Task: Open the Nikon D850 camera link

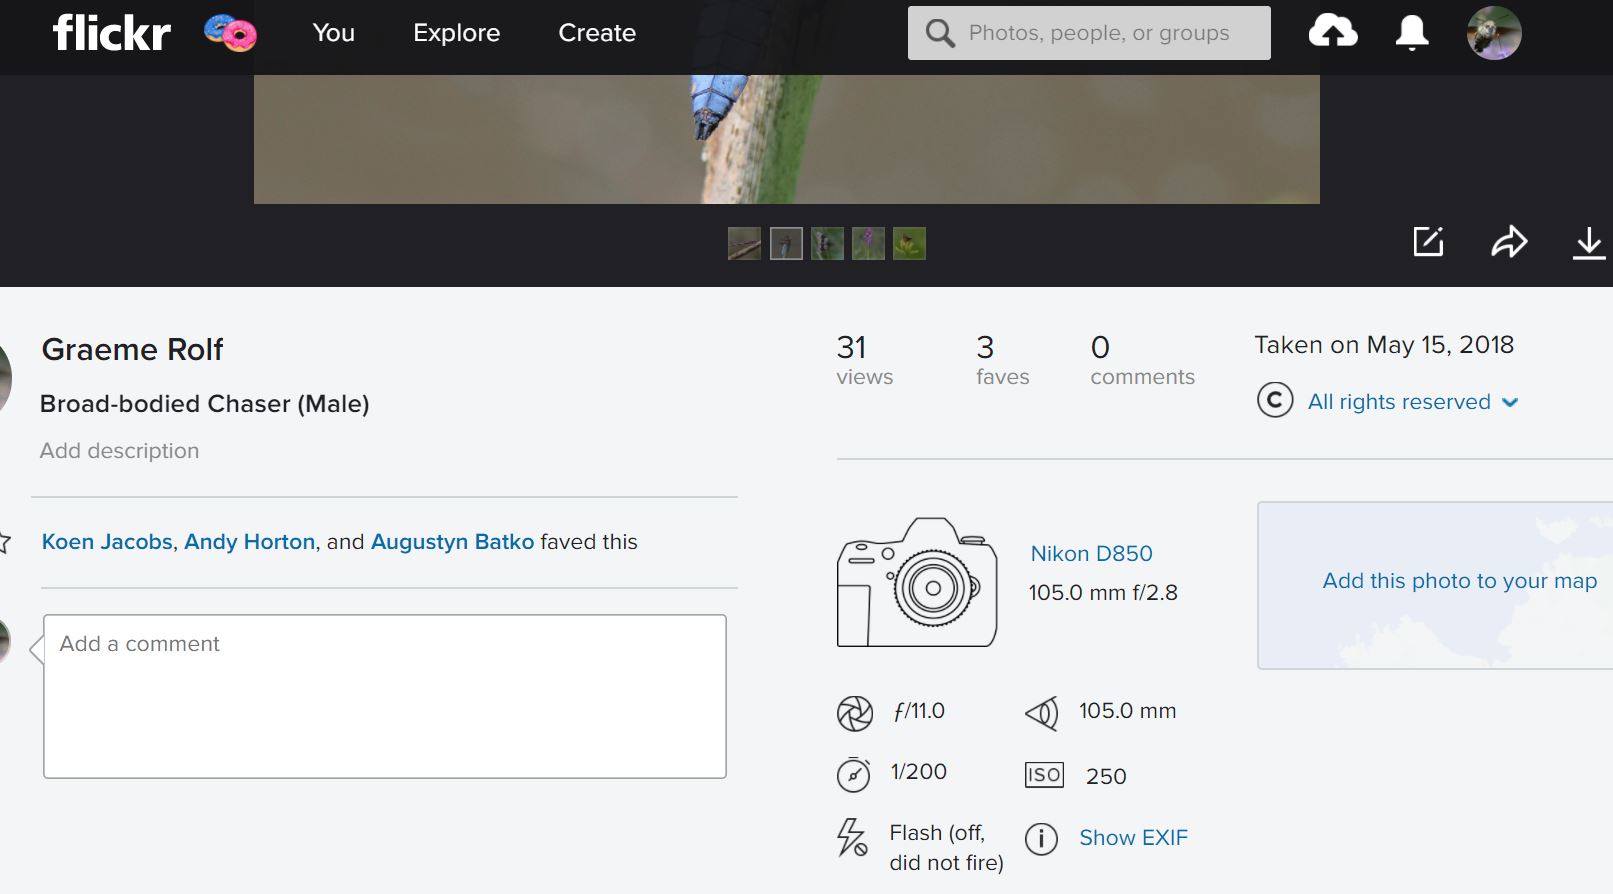Action: (1091, 554)
